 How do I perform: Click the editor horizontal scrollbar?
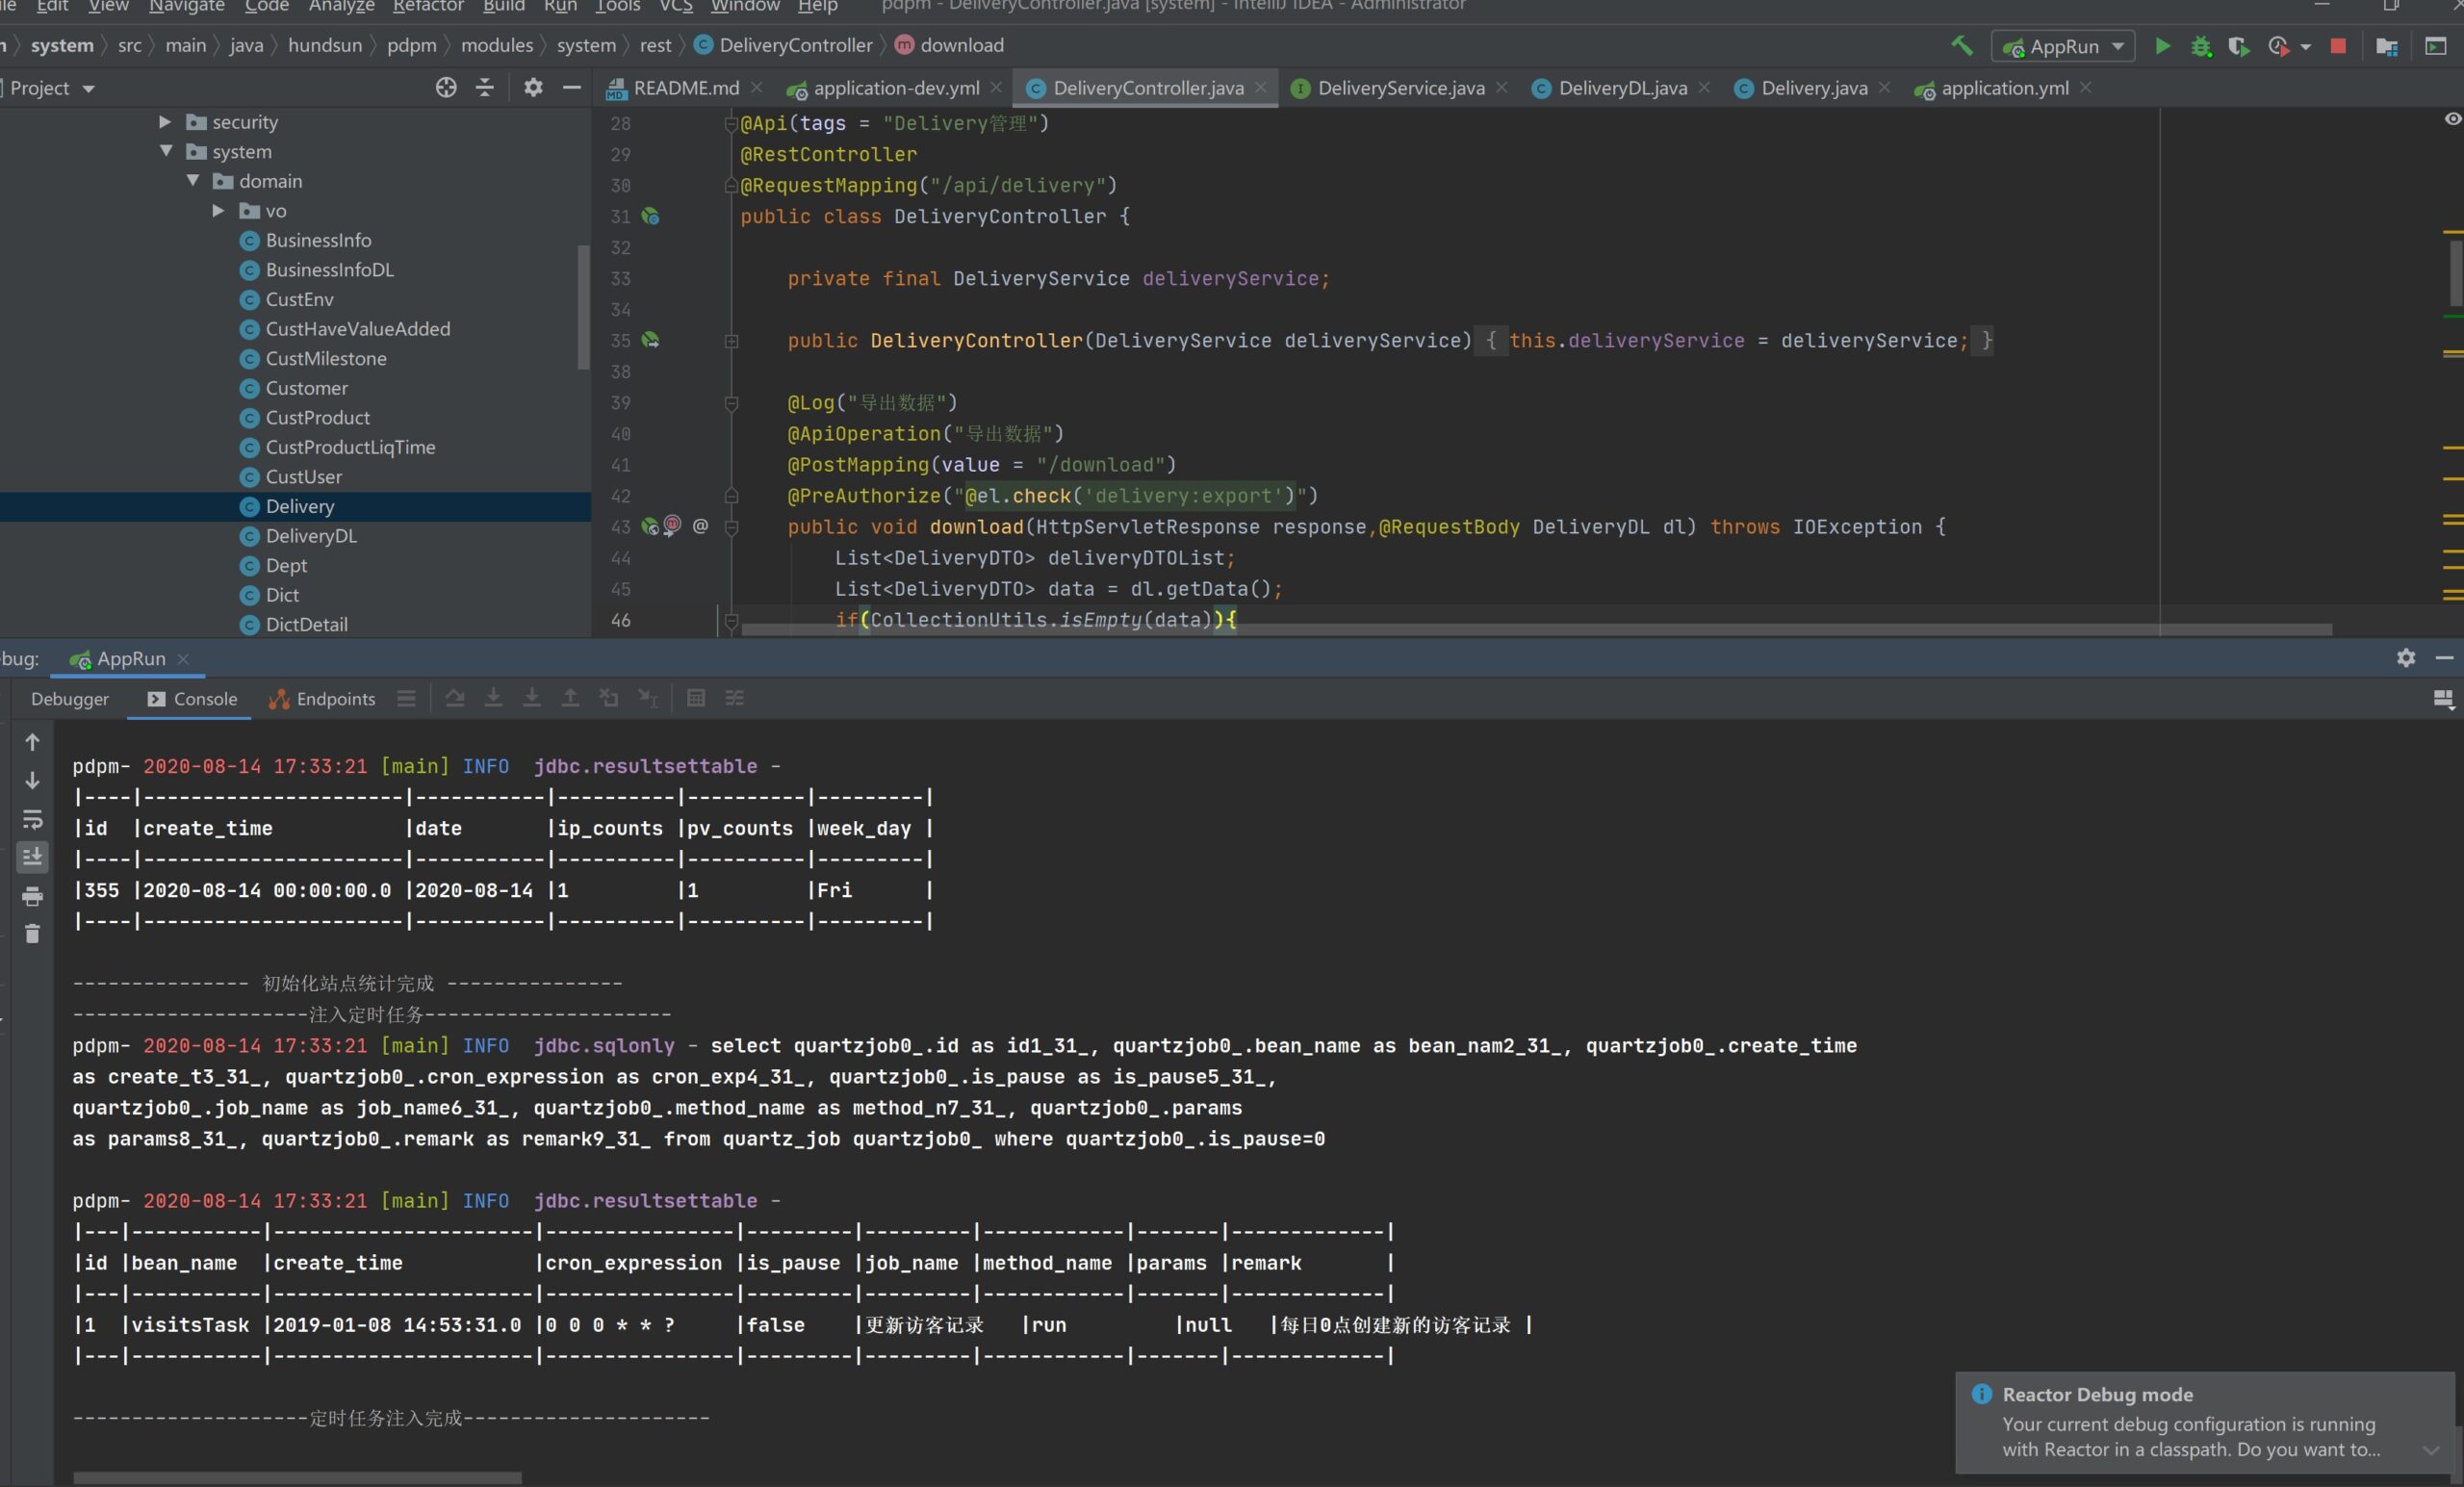click(1536, 630)
